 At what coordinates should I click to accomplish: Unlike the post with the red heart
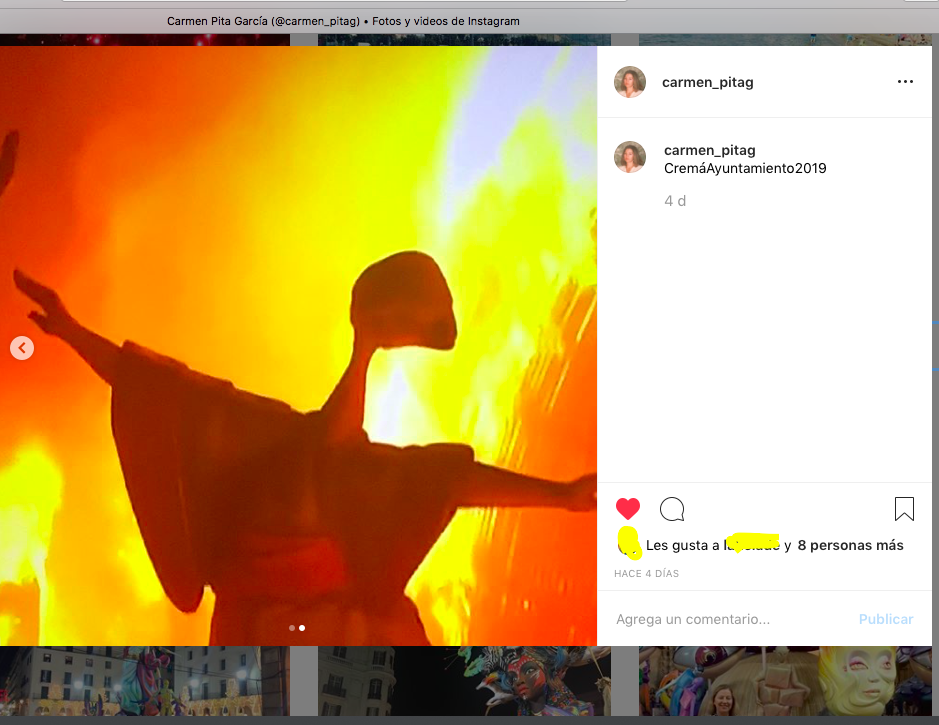pyautogui.click(x=628, y=509)
